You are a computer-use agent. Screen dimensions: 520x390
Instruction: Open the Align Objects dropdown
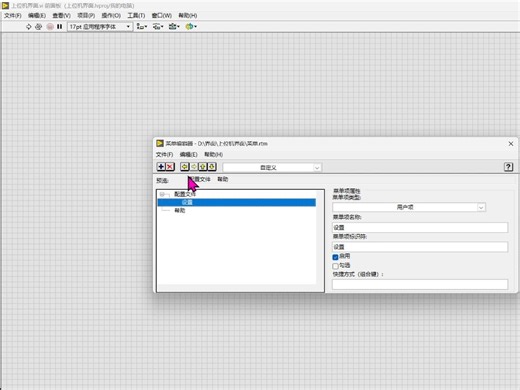pos(142,27)
